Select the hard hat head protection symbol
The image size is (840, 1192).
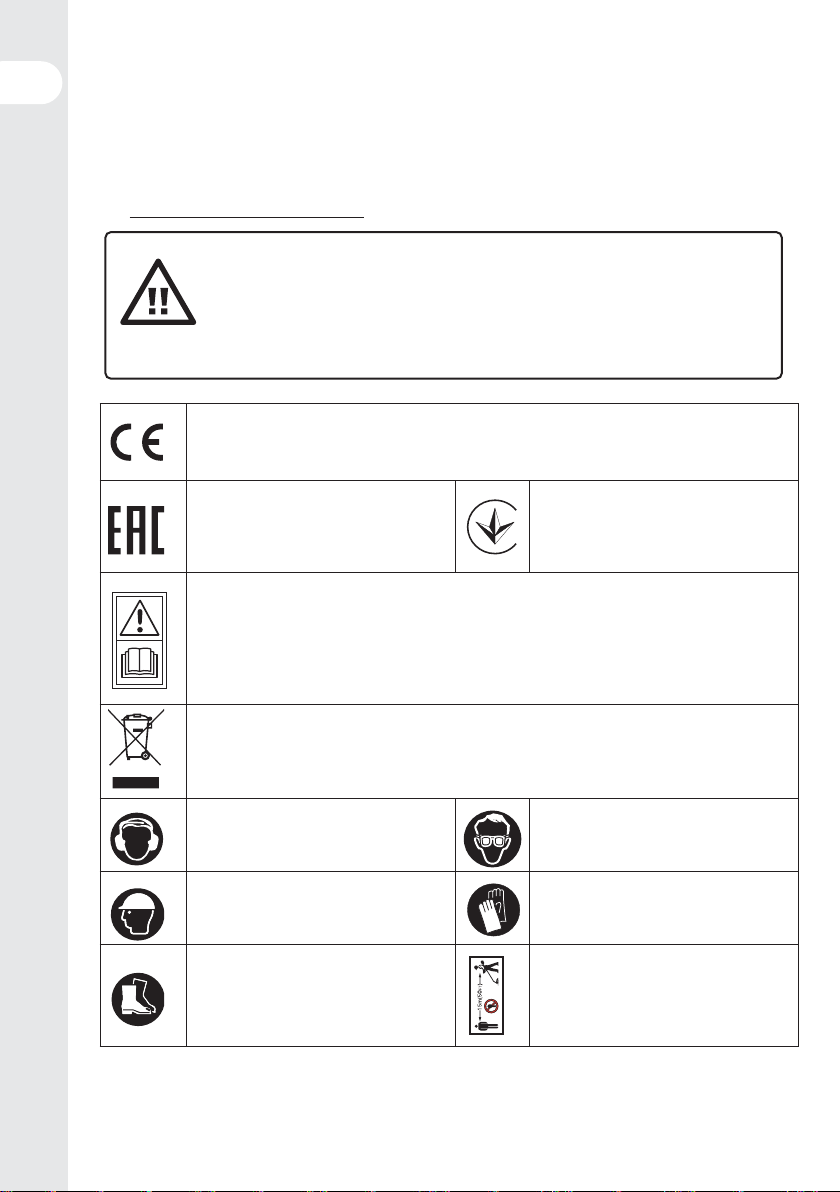pyautogui.click(x=138, y=913)
